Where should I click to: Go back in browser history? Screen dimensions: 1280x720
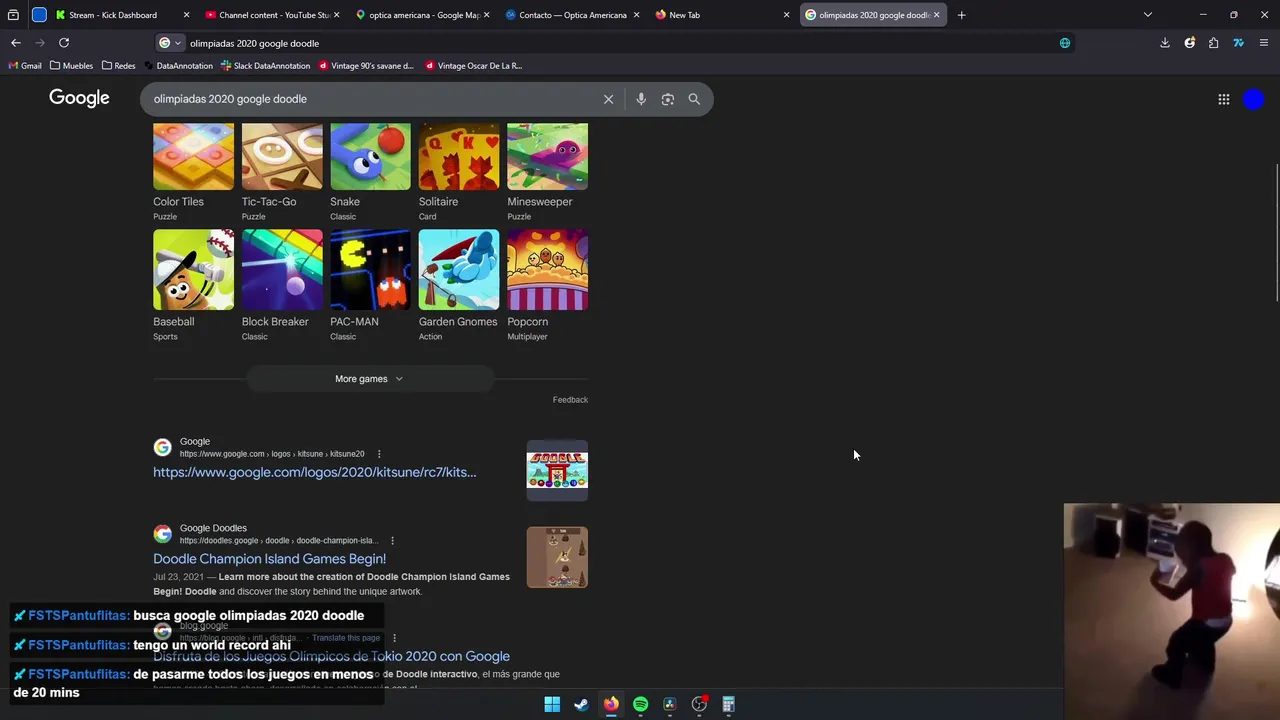click(15, 43)
